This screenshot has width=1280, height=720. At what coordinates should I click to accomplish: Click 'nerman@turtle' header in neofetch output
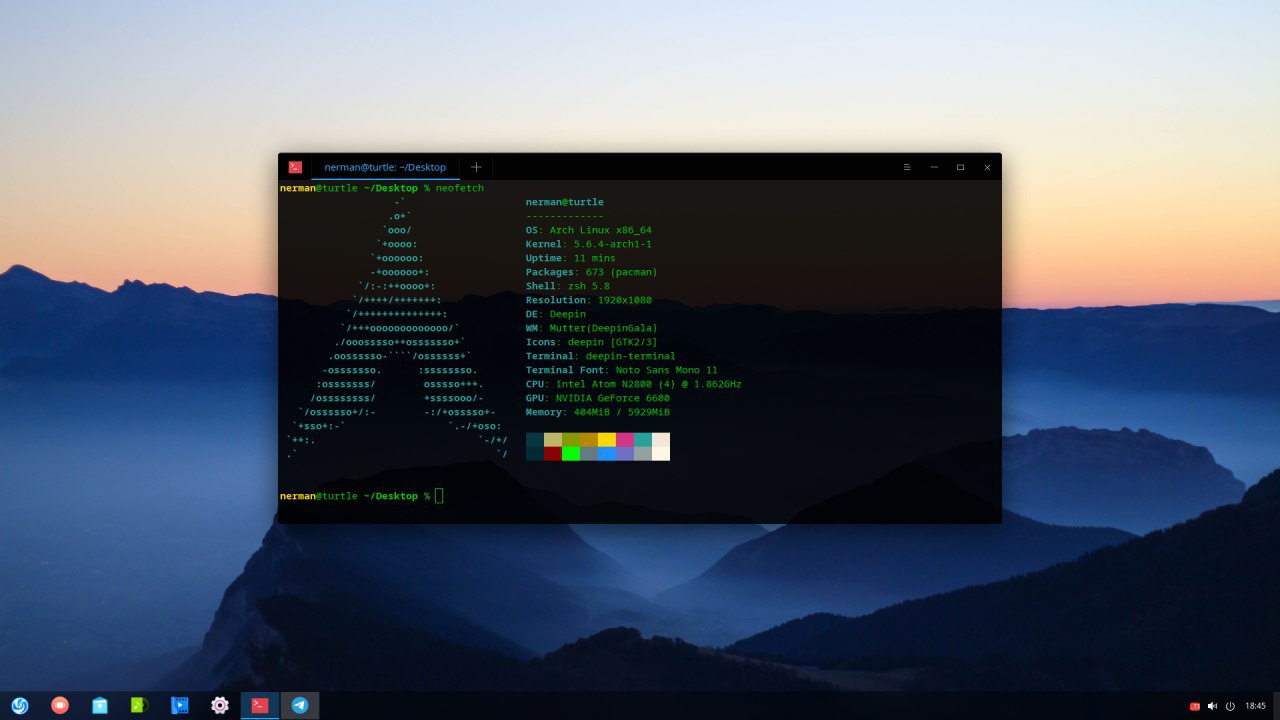[565, 202]
